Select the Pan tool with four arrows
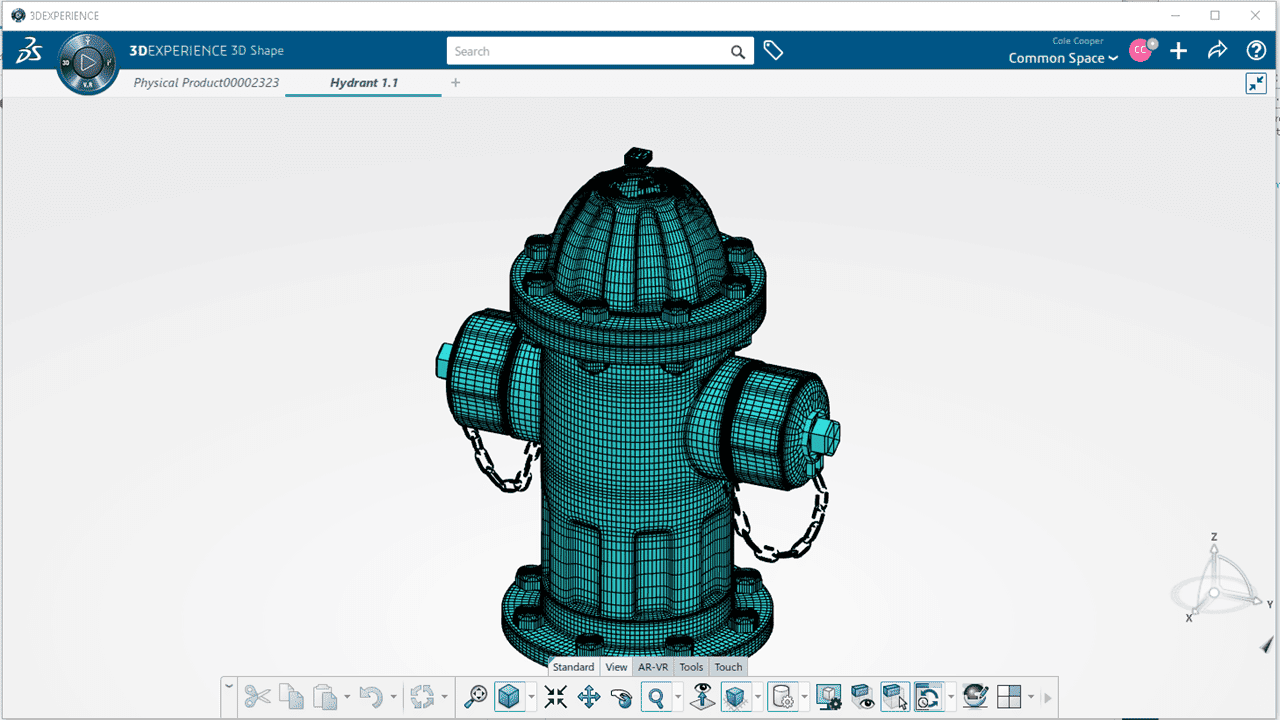The width and height of the screenshot is (1280, 720). click(x=589, y=697)
